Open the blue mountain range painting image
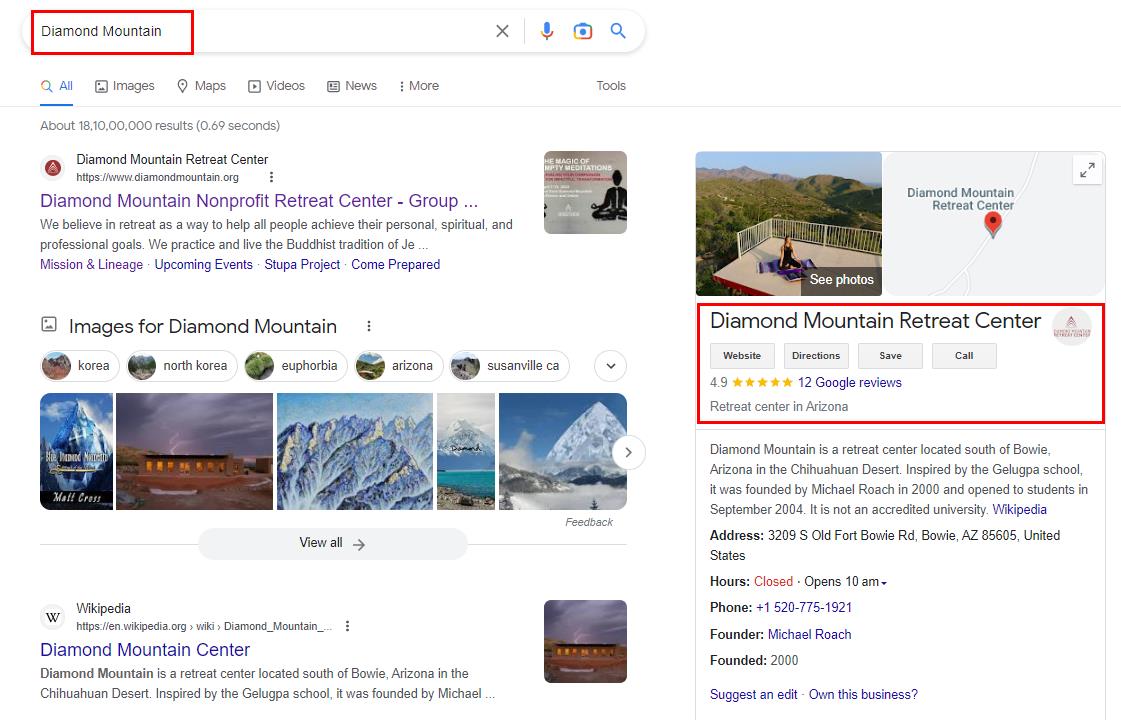This screenshot has height=720, width=1121. (x=355, y=451)
